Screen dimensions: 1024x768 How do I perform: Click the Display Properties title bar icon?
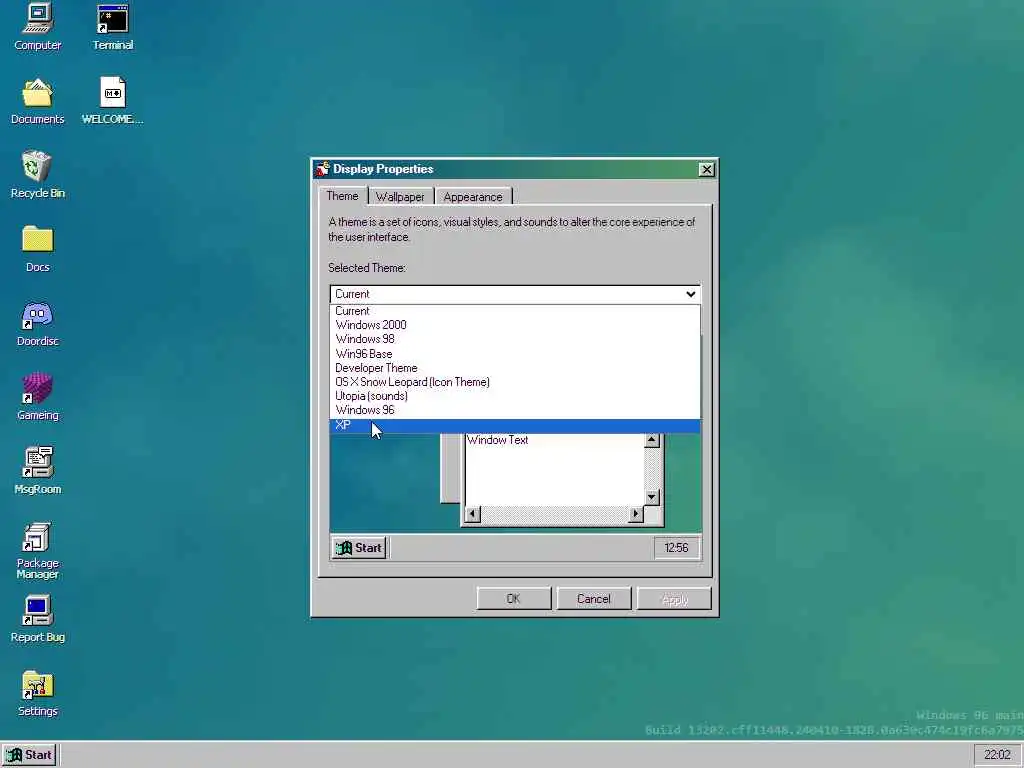pyautogui.click(x=323, y=169)
